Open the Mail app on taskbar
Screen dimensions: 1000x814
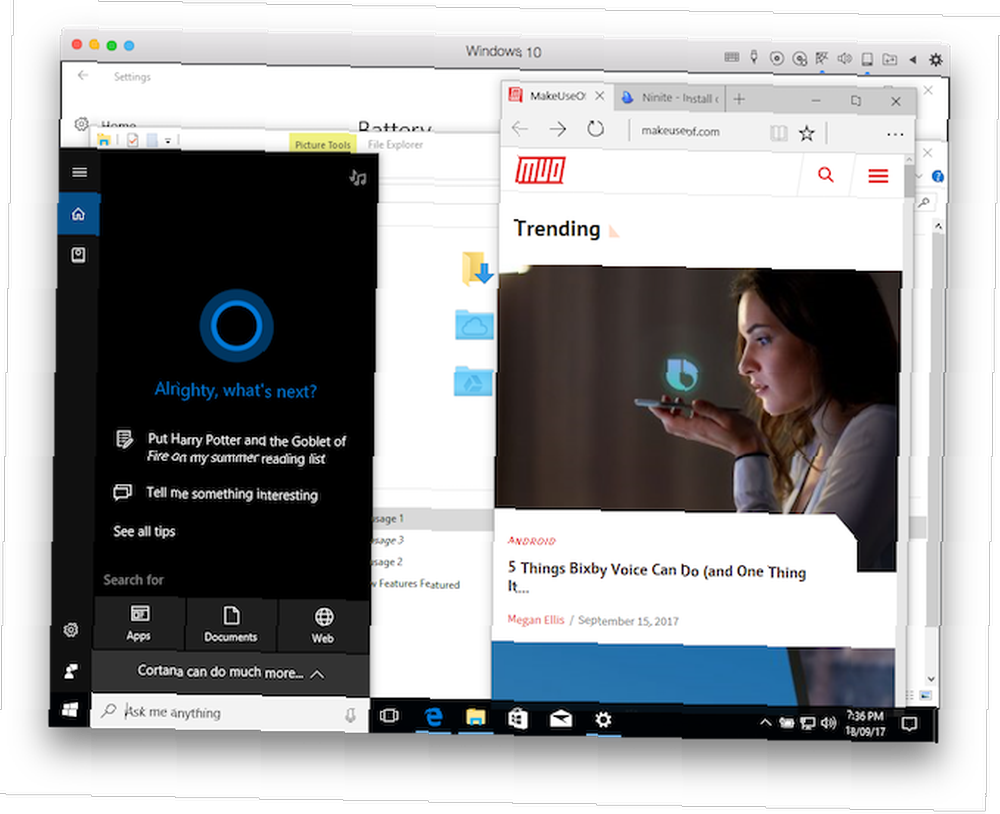click(x=561, y=720)
